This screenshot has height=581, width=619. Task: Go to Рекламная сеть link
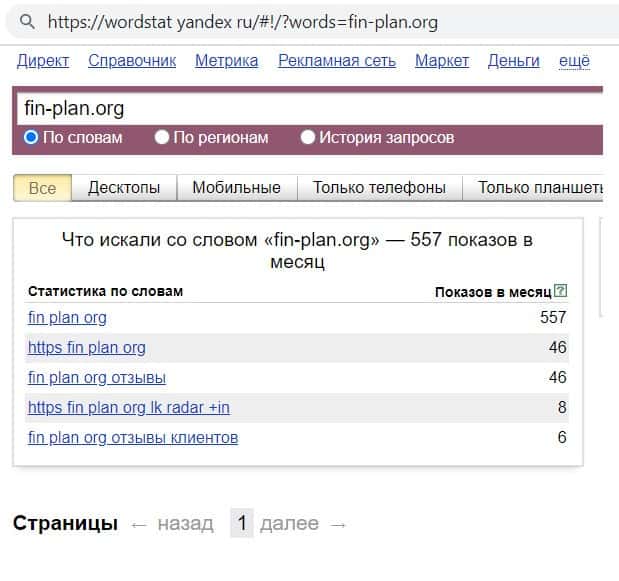click(x=336, y=61)
